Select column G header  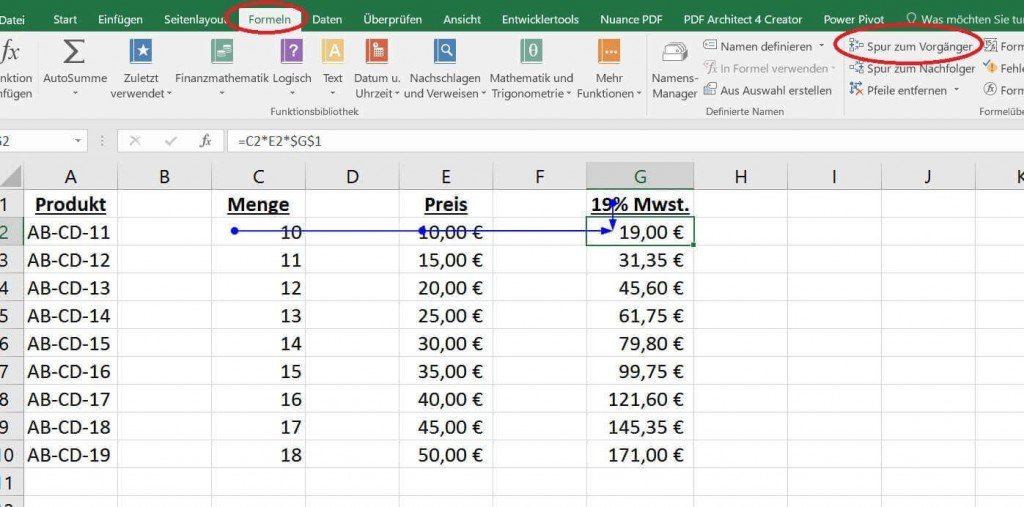(640, 176)
